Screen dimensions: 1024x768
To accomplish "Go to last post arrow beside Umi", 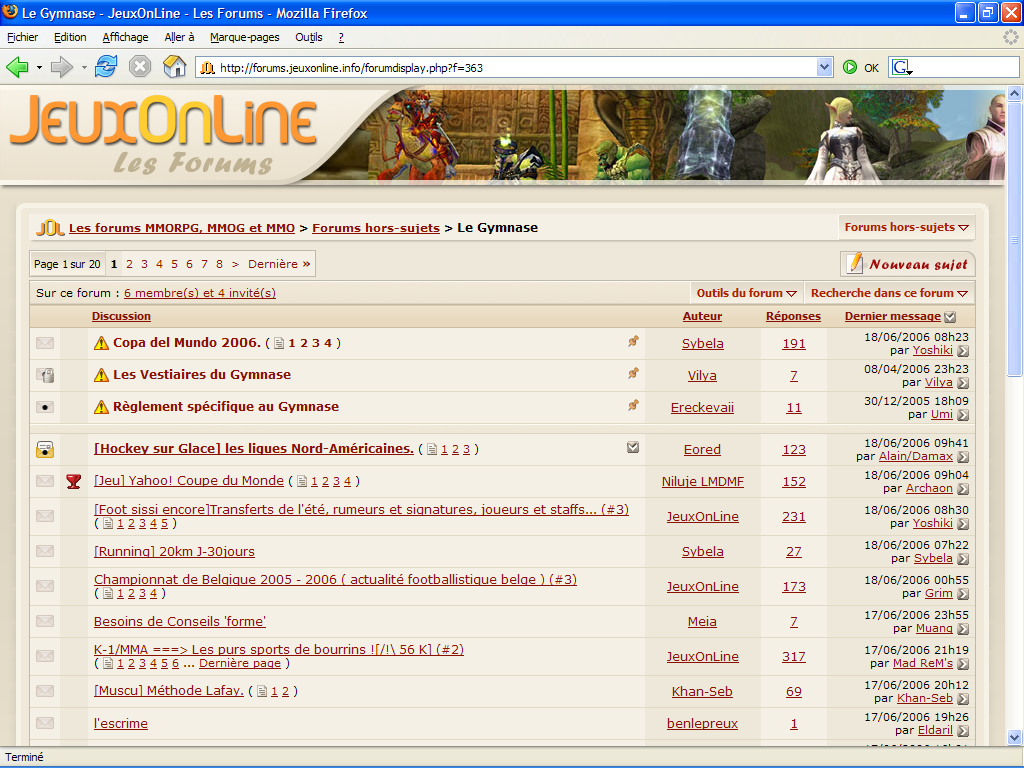I will pos(963,415).
